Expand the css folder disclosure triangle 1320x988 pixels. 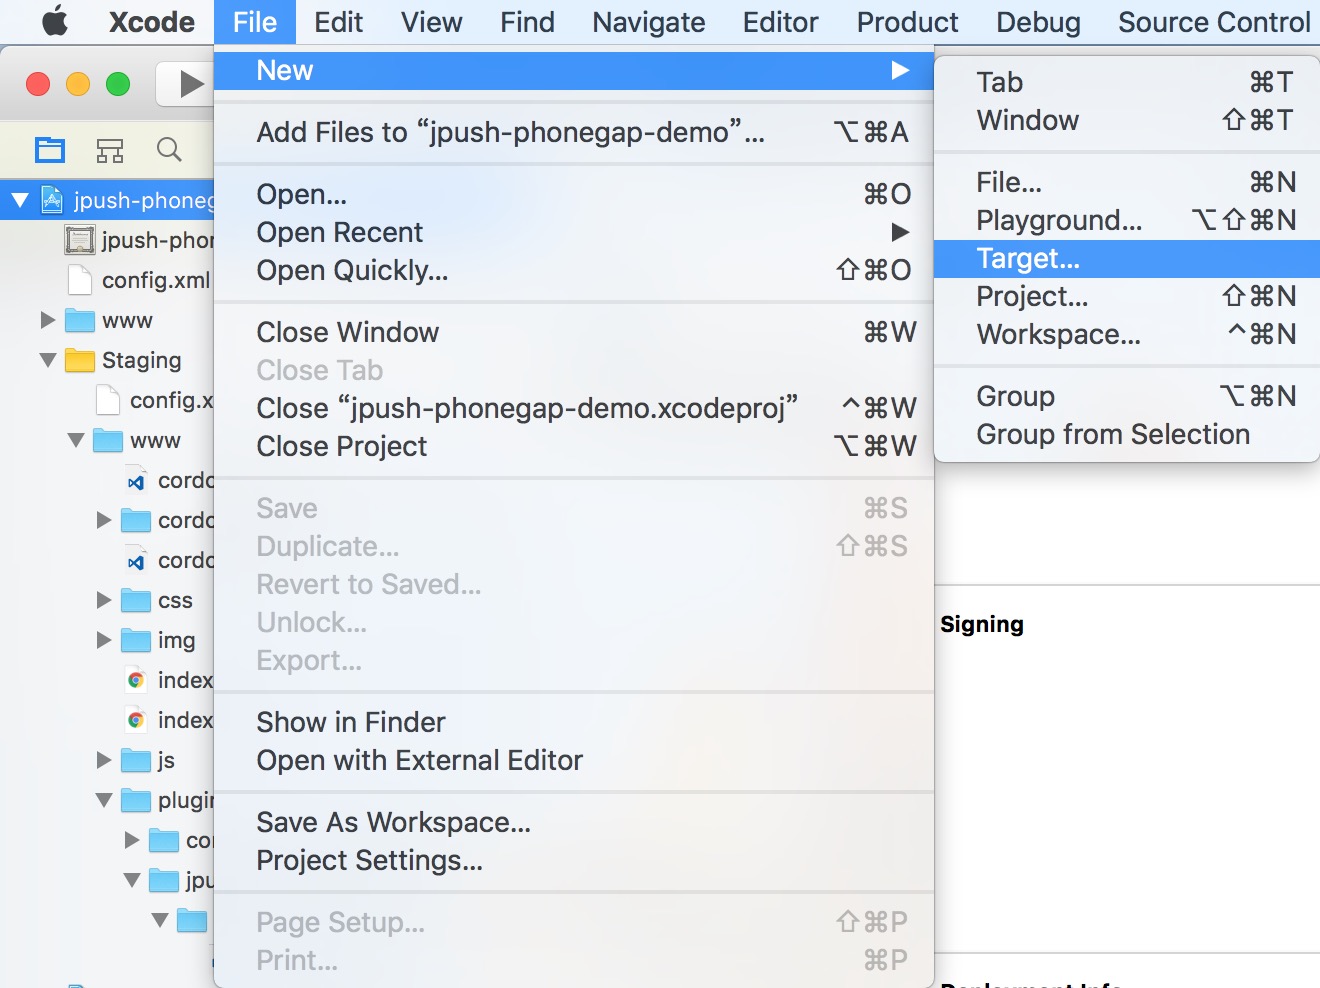point(103,600)
